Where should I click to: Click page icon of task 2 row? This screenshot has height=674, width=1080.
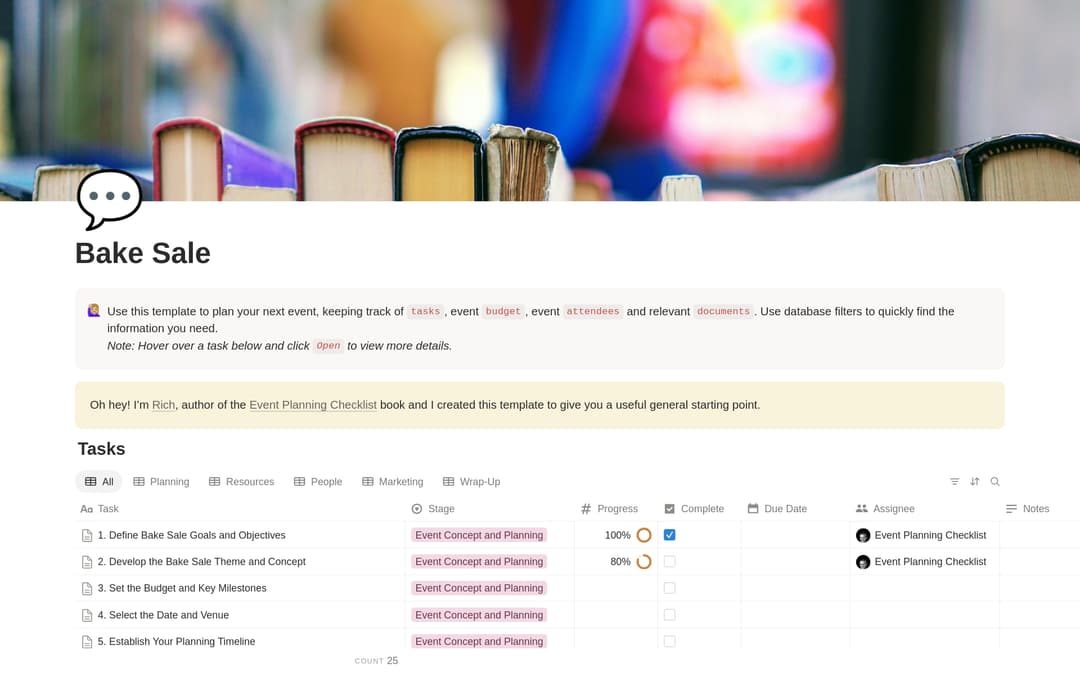tap(87, 562)
